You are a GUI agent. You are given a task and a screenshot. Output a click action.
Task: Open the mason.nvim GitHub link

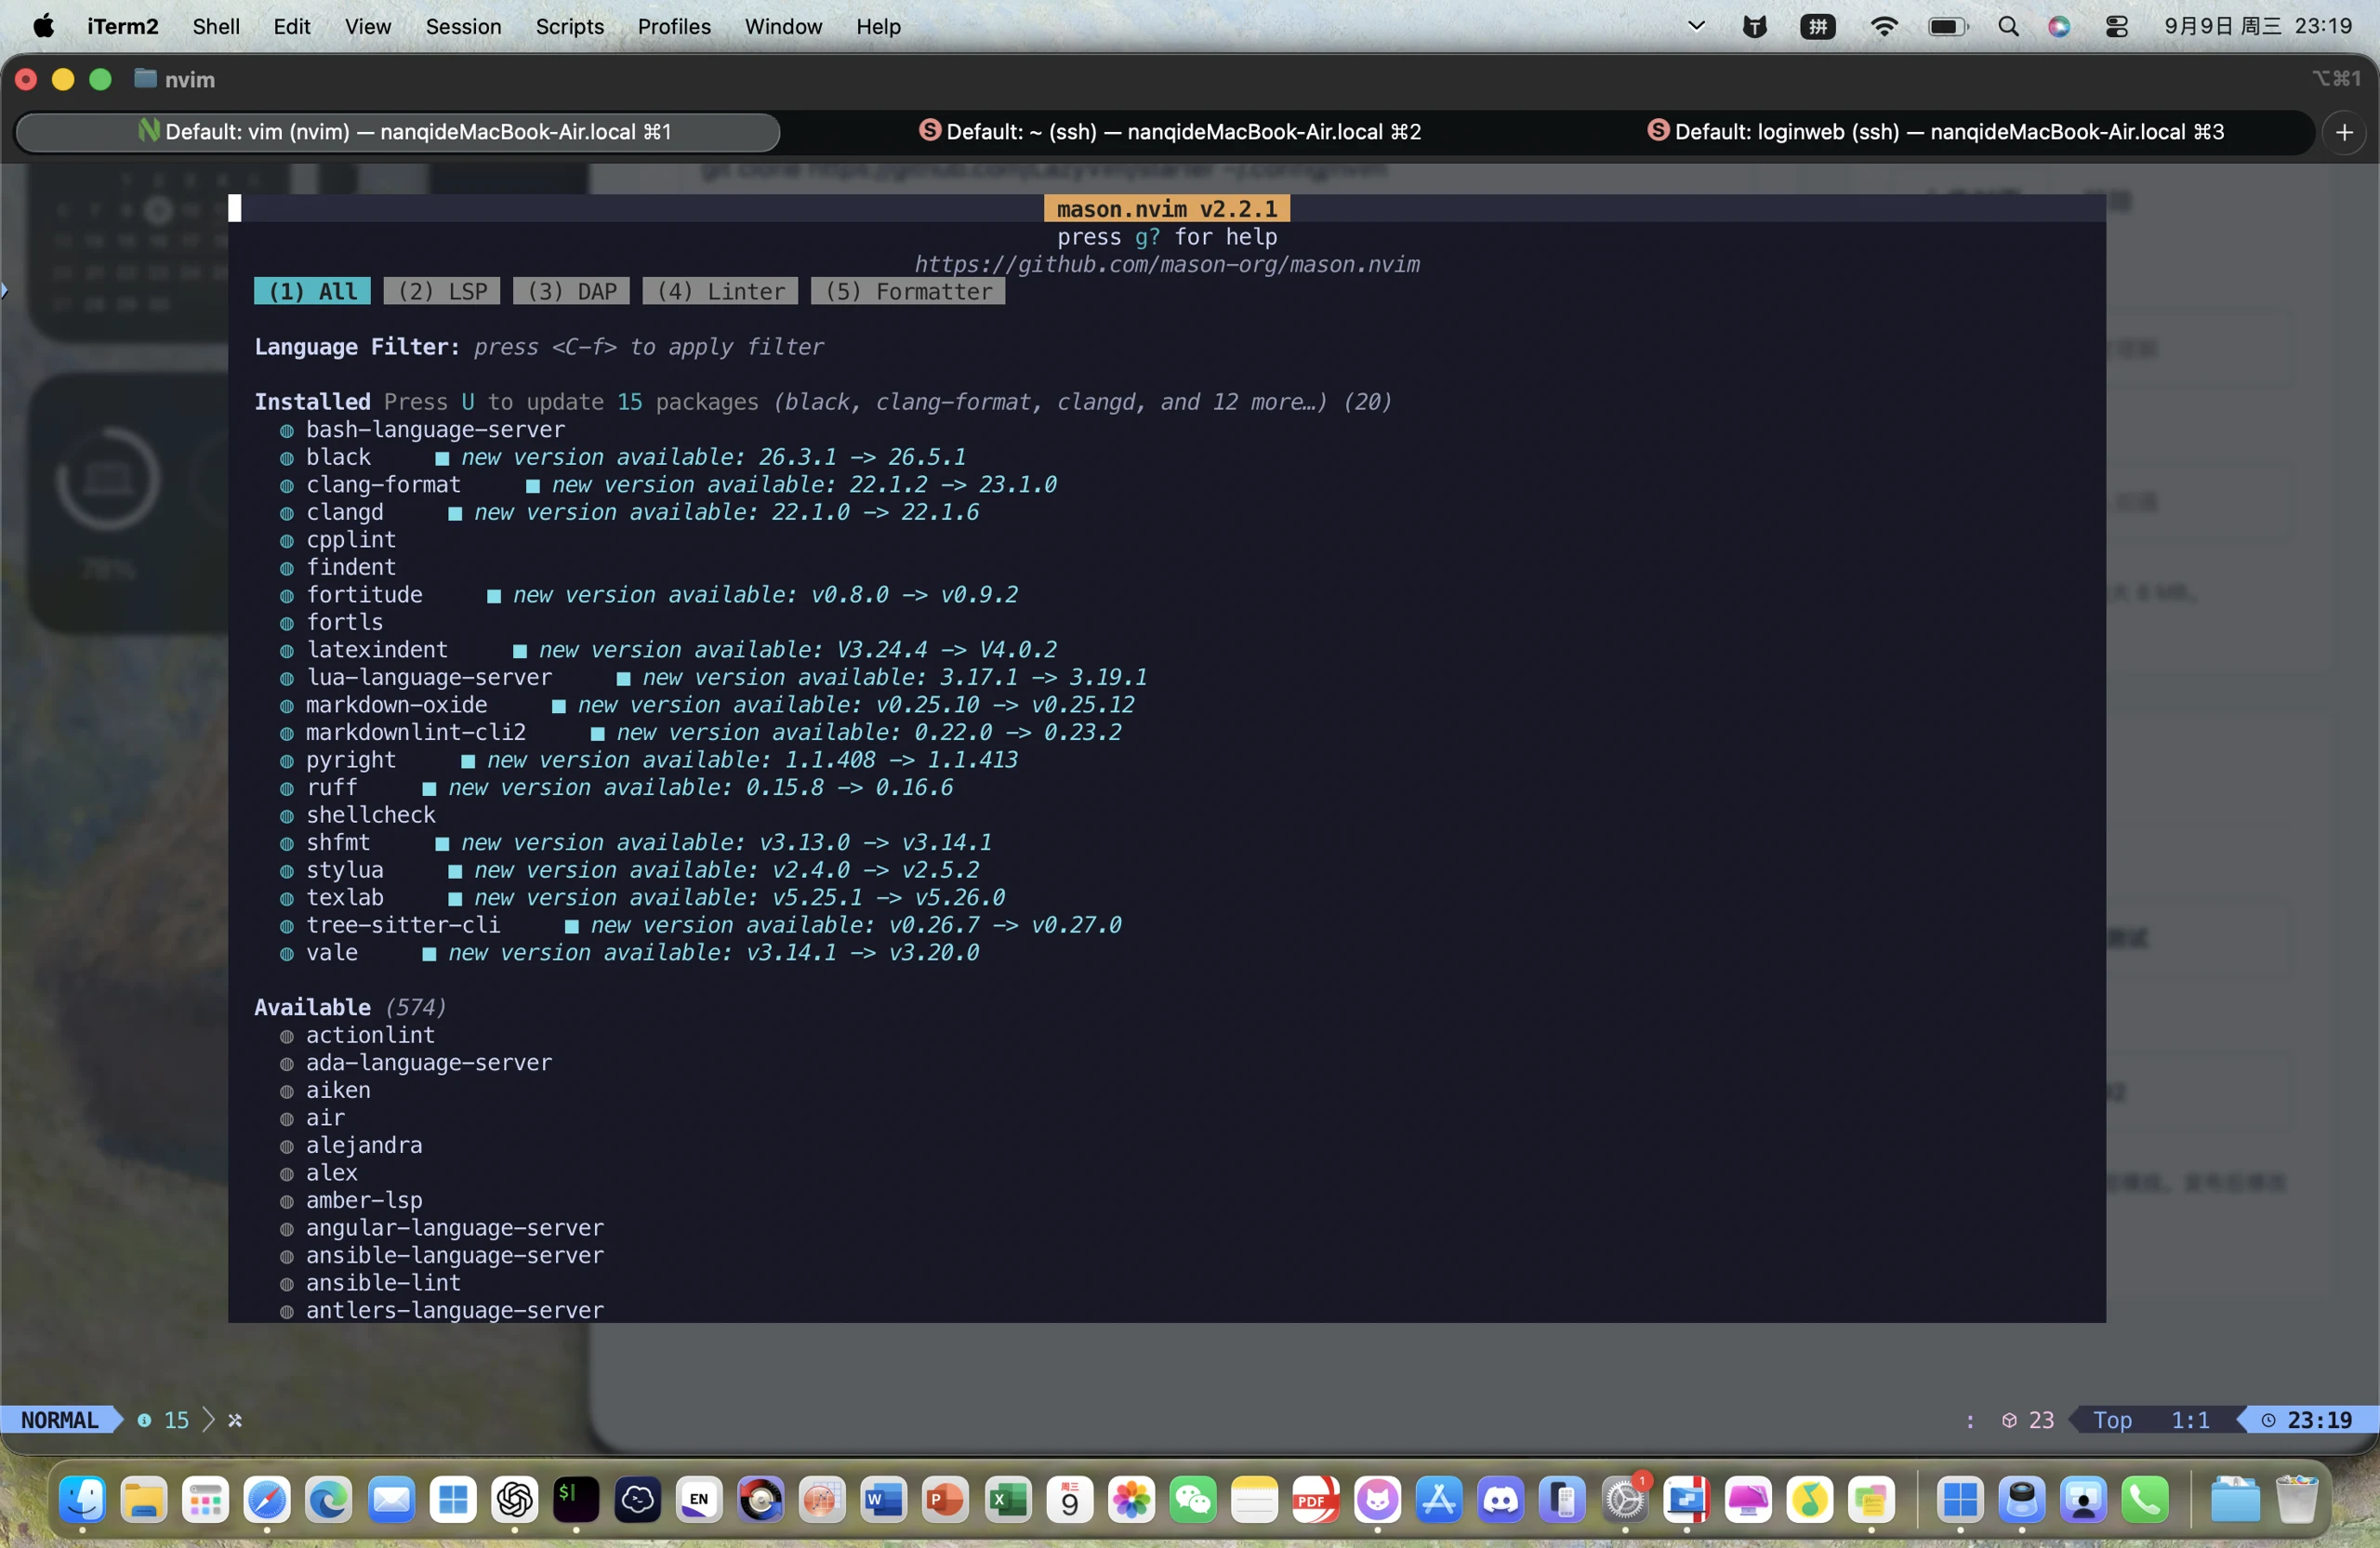coord(1167,264)
